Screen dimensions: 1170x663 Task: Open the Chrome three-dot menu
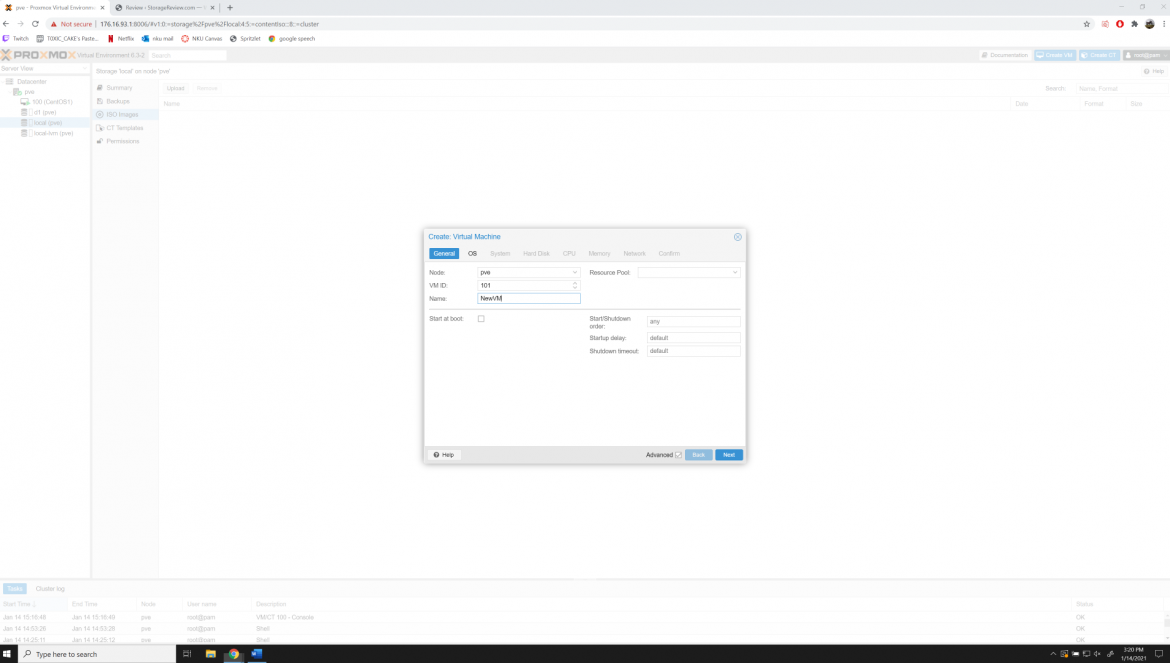(x=1163, y=24)
